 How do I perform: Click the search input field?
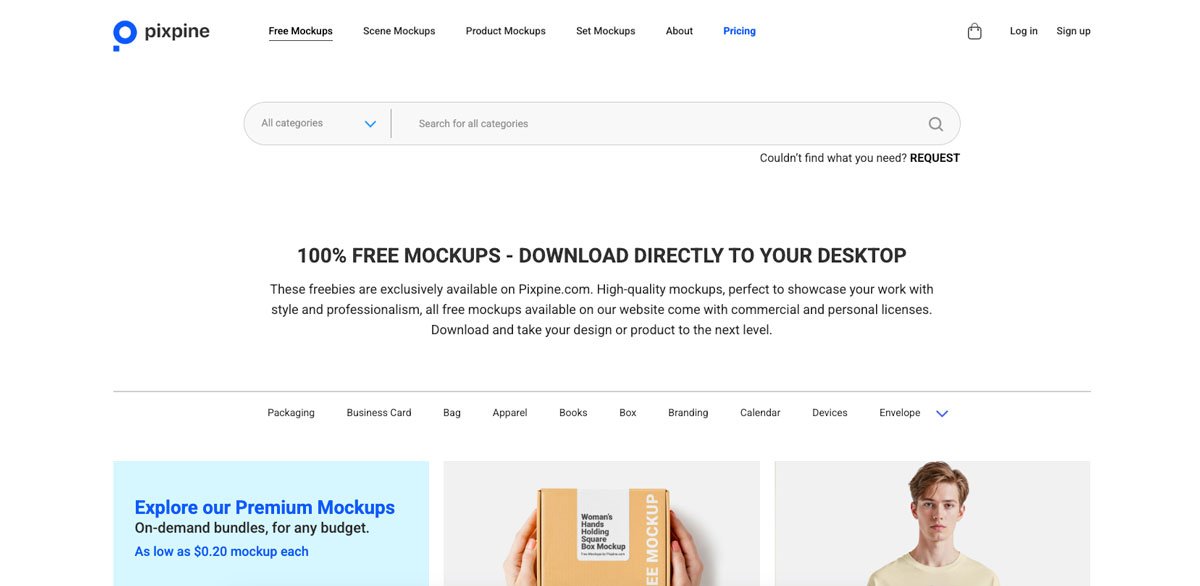(600, 123)
